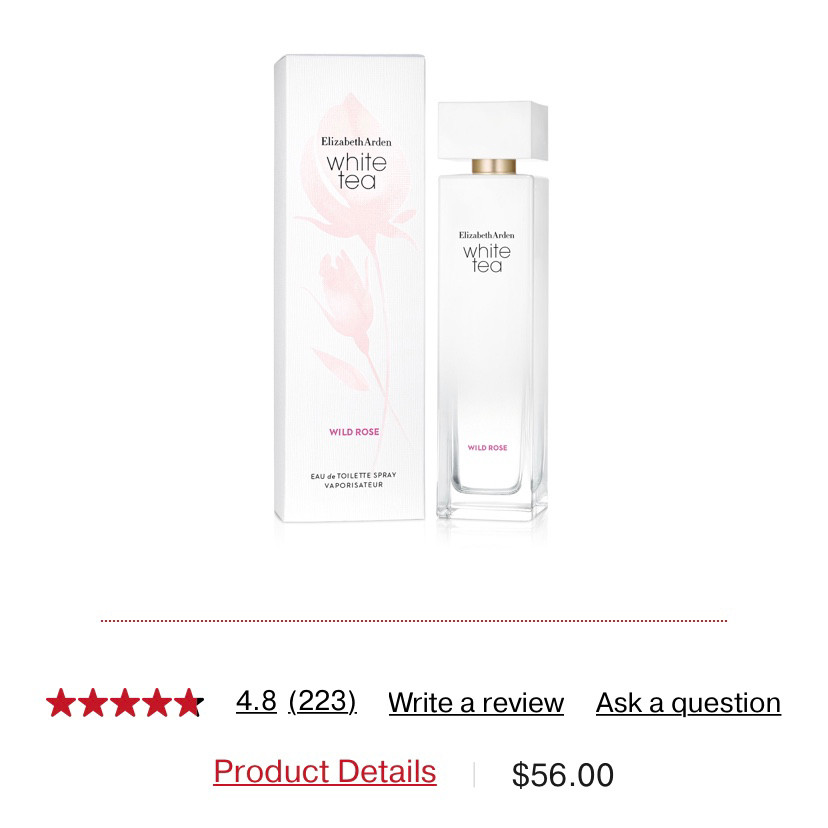Click the red dotted divider line
The height and width of the screenshot is (828, 828).
tap(414, 620)
